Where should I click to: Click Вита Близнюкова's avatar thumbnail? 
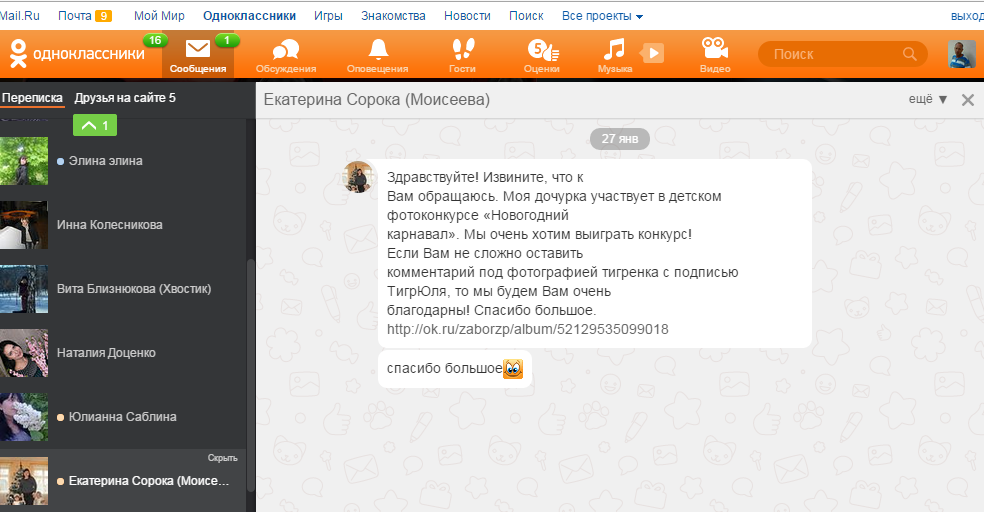point(24,289)
